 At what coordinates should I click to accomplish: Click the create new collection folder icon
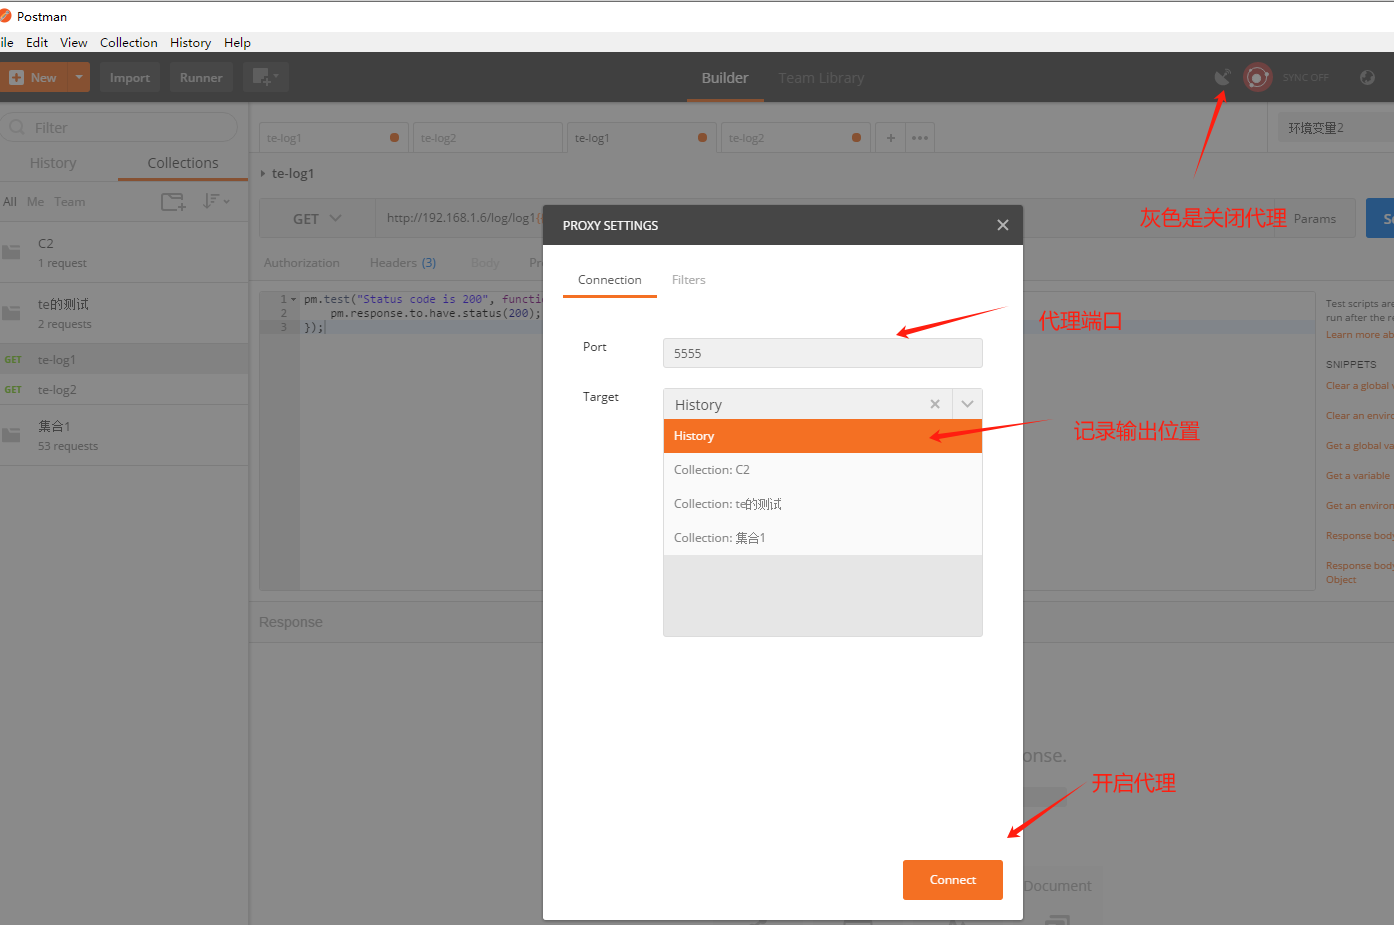[173, 202]
